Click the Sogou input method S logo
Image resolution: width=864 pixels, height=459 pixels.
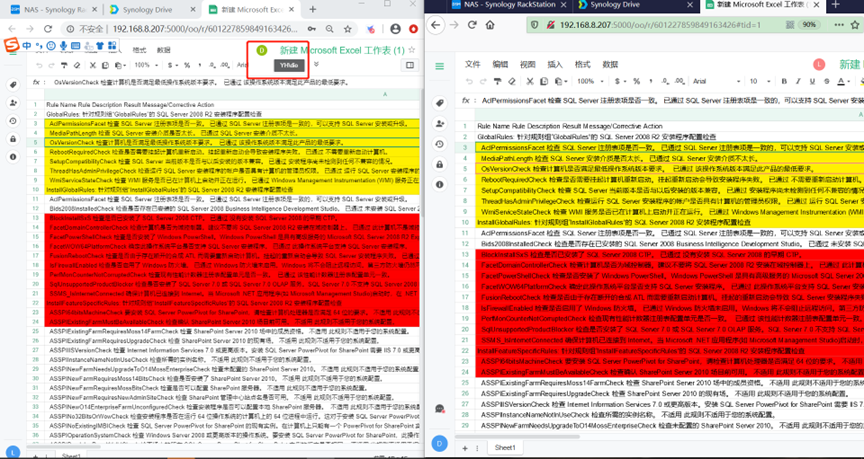(12, 45)
